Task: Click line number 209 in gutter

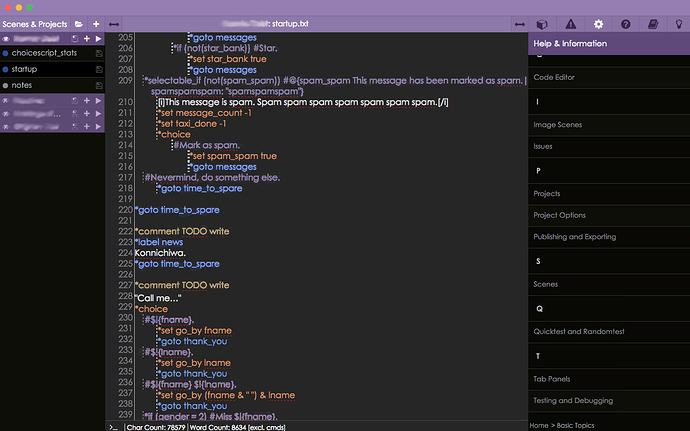Action: (125, 81)
